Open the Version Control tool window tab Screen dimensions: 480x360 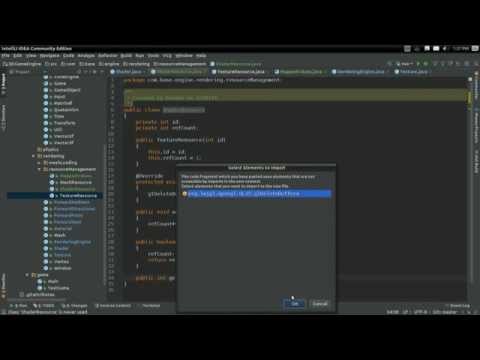click(x=113, y=306)
